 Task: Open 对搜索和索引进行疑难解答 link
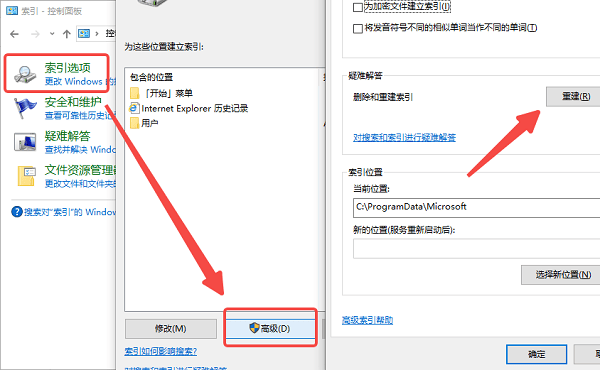coord(404,137)
